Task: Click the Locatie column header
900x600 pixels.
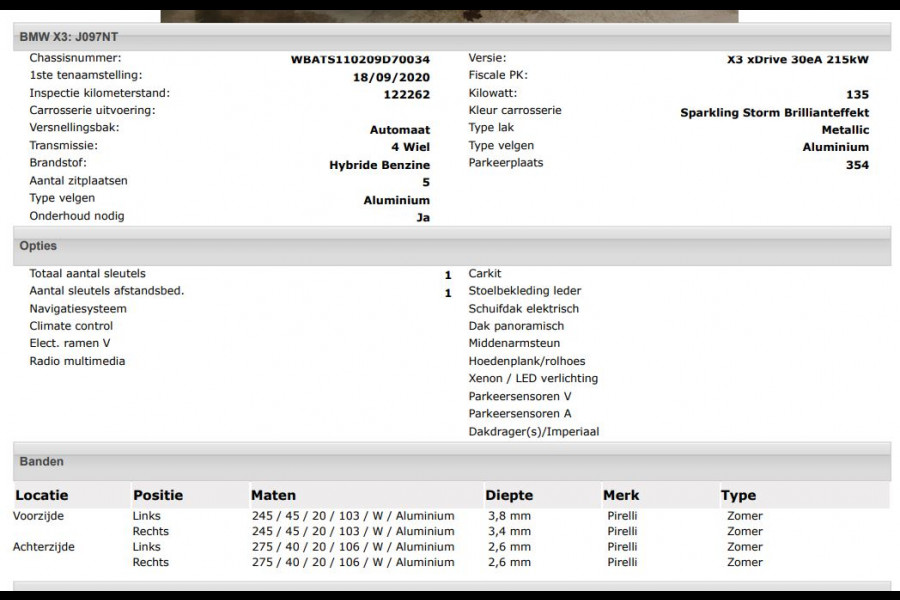Action: [42, 495]
